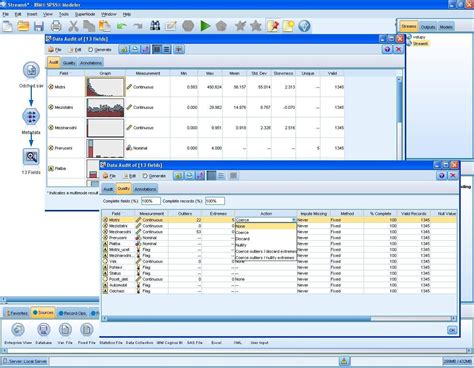Open the Insert menu

point(32,14)
